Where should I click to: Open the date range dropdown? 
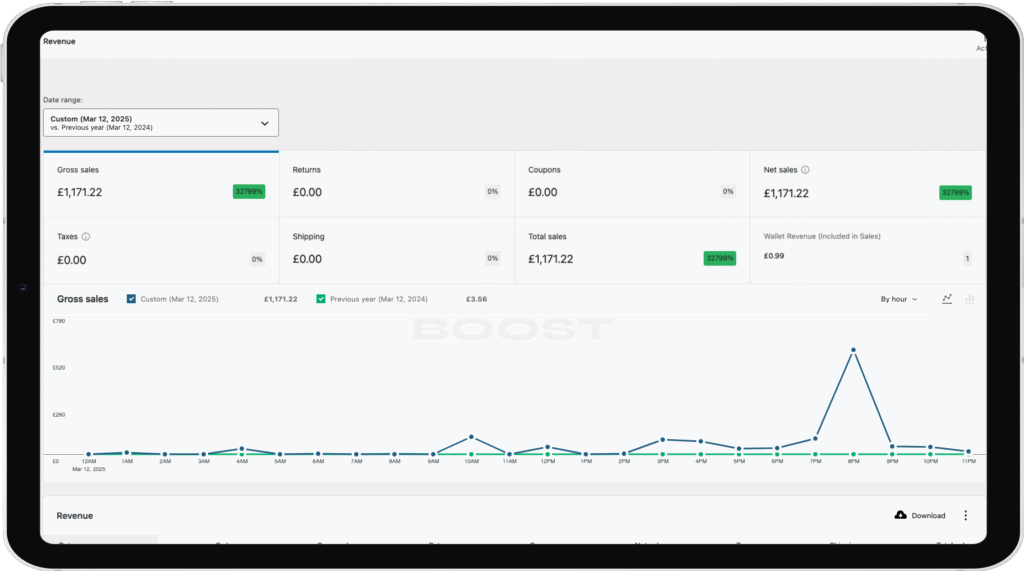[161, 123]
